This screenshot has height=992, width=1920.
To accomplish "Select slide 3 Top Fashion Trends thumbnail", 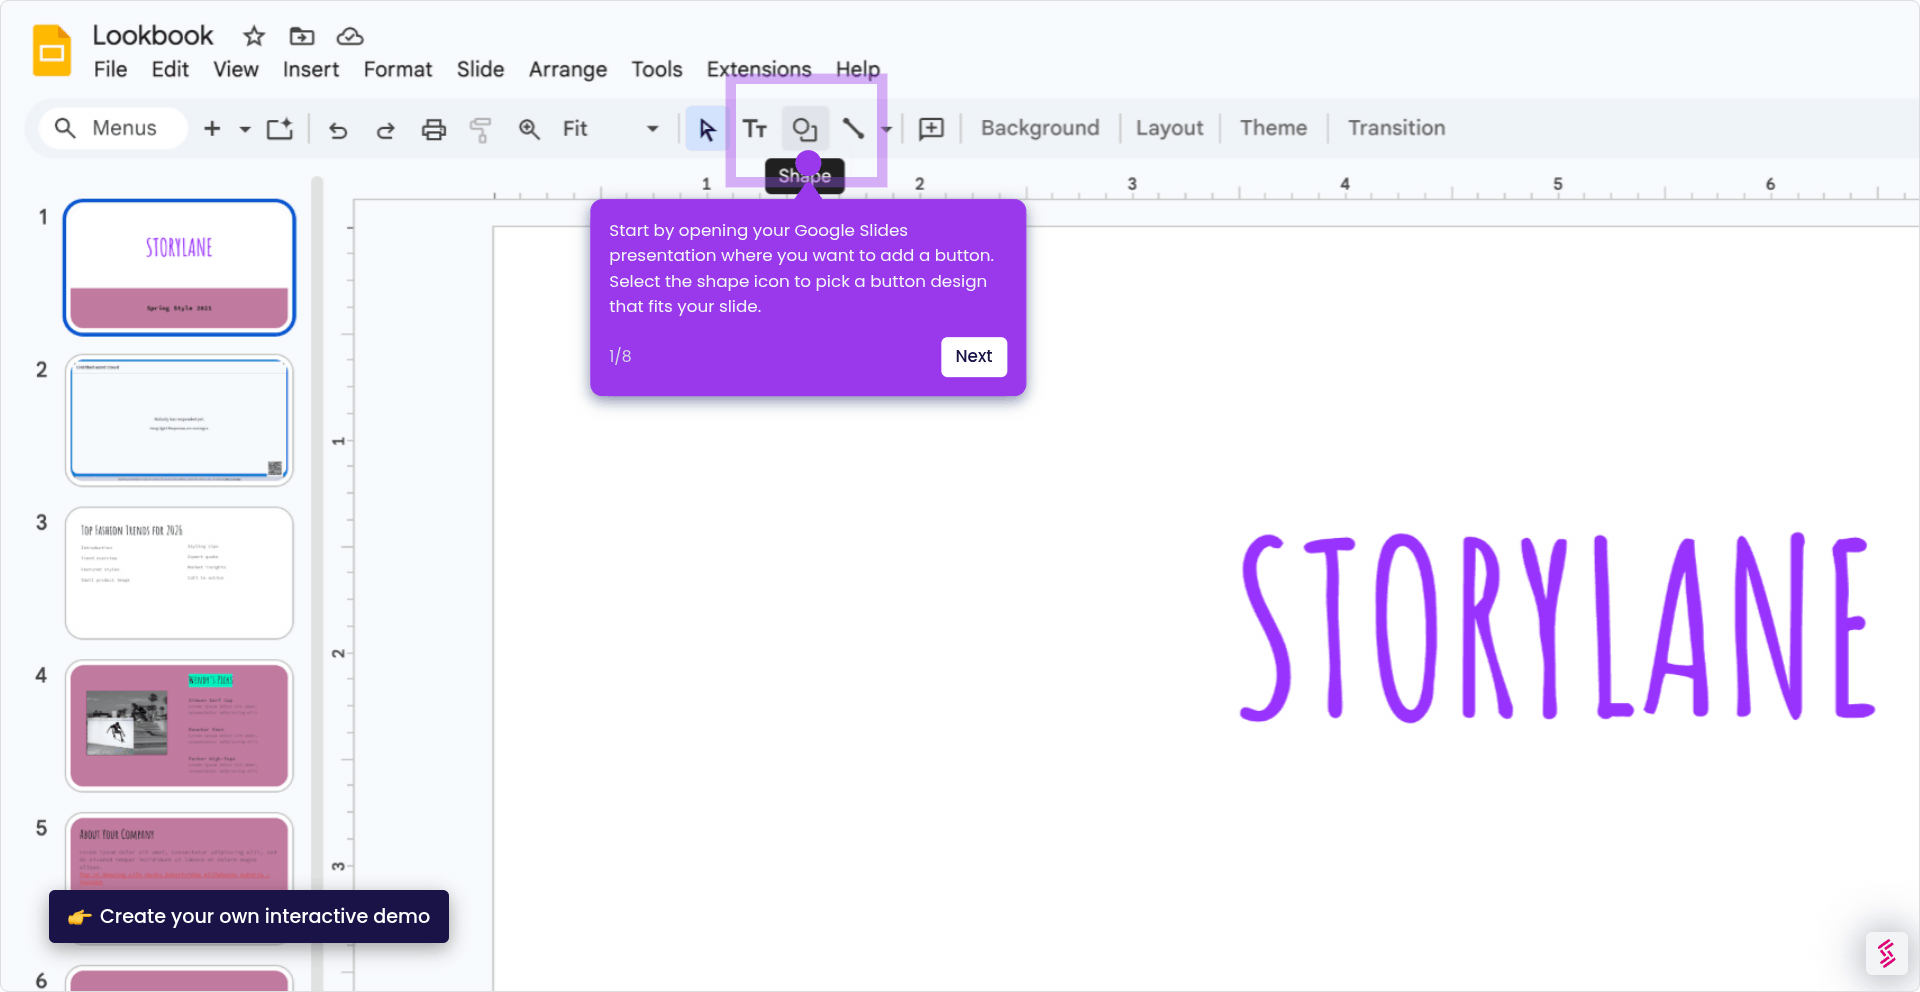I will click(179, 573).
